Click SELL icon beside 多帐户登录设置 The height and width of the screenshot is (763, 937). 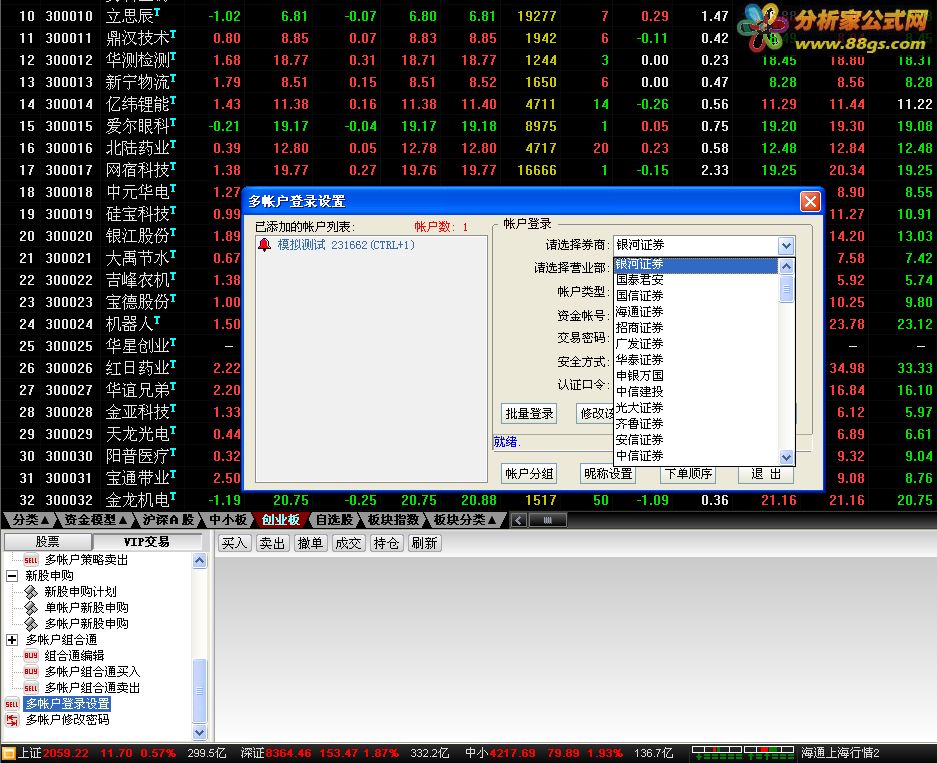click(12, 704)
